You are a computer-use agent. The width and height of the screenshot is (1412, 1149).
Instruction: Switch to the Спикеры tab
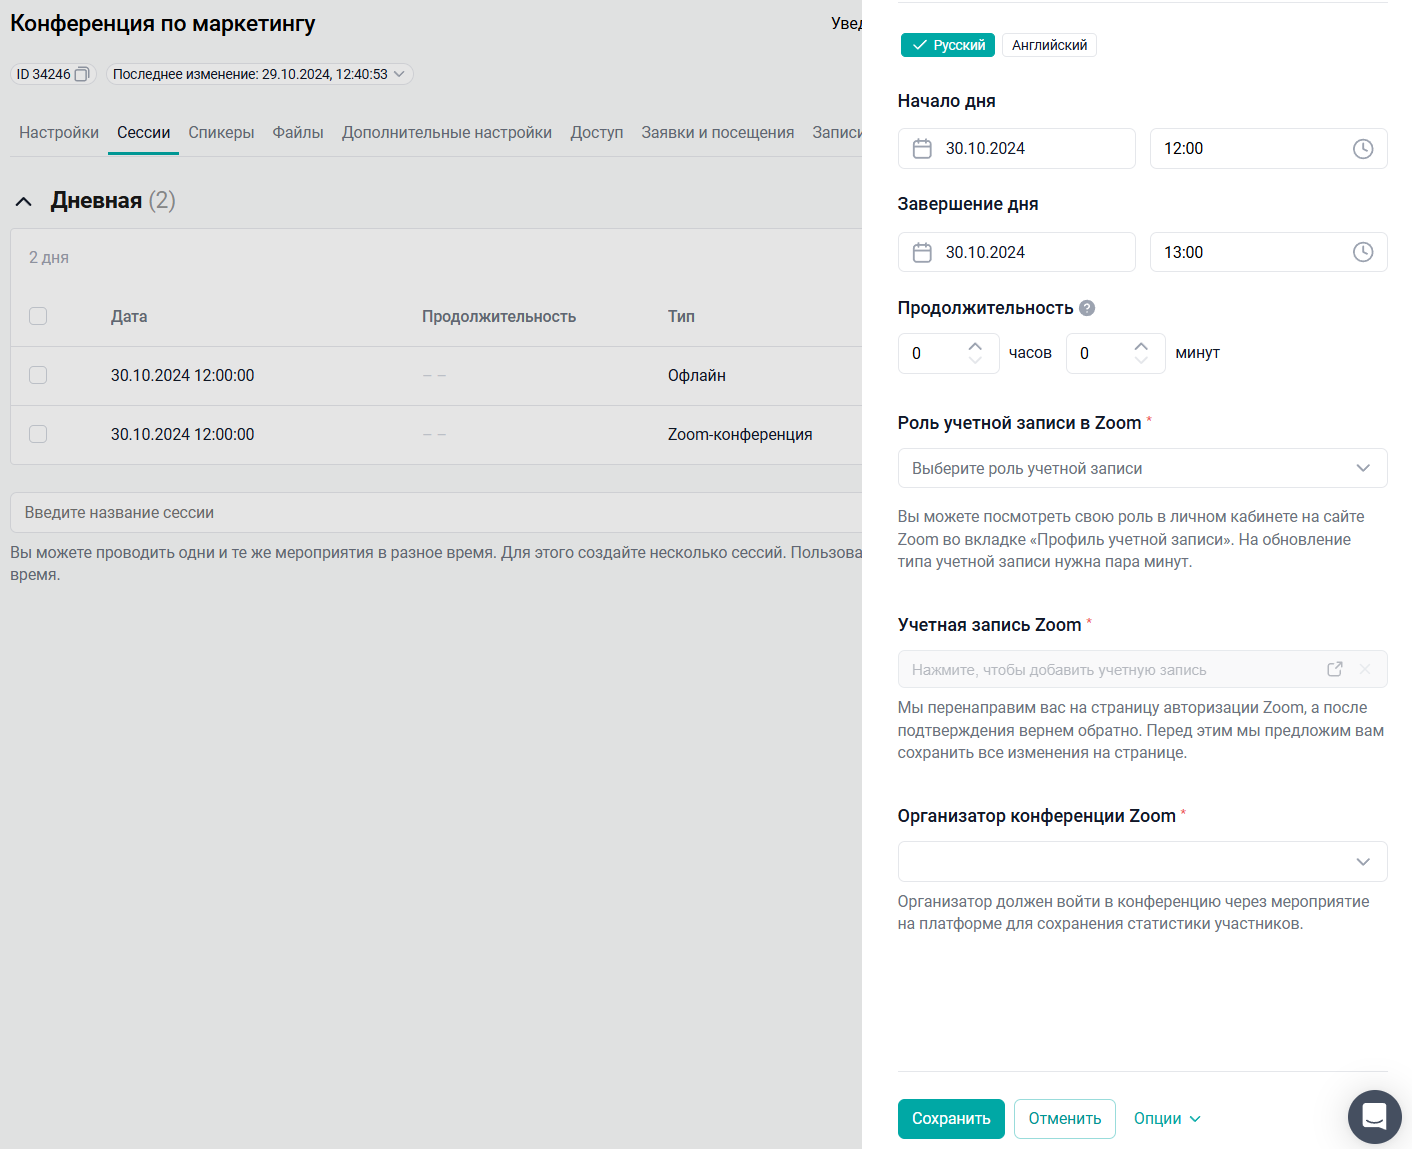pyautogui.click(x=221, y=133)
